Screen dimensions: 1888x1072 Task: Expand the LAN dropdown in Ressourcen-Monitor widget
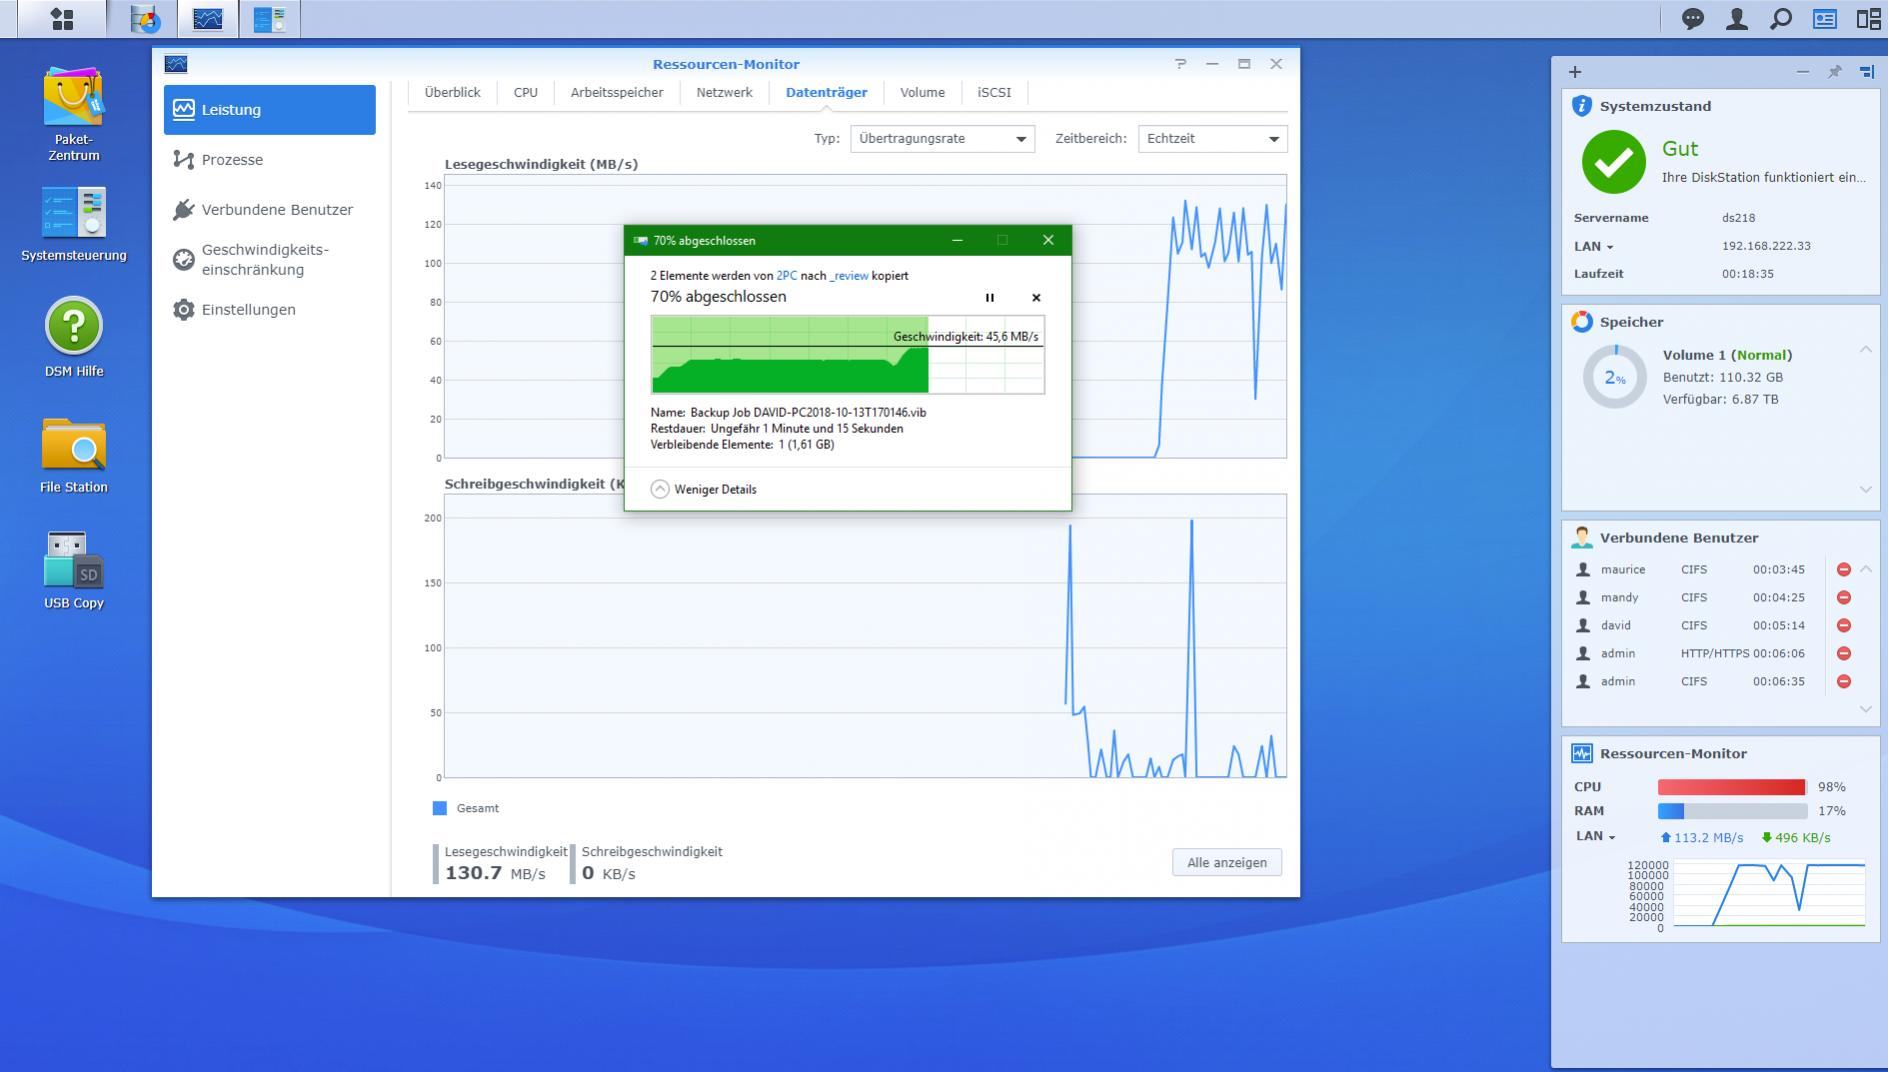coord(1596,836)
